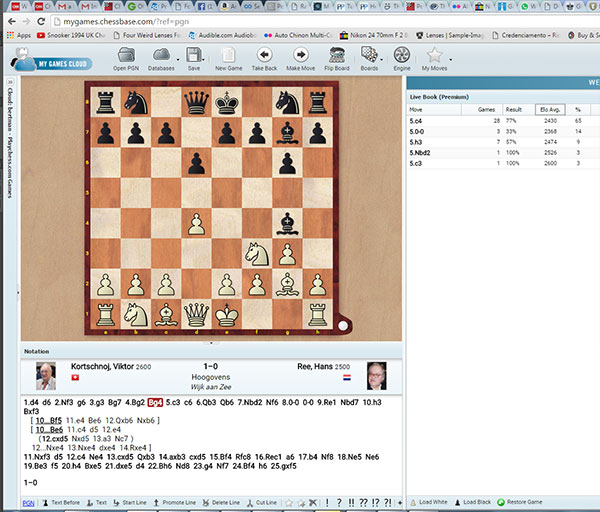Click the Save disk icon
Image resolution: width=600 pixels, height=512 pixels.
[194, 56]
